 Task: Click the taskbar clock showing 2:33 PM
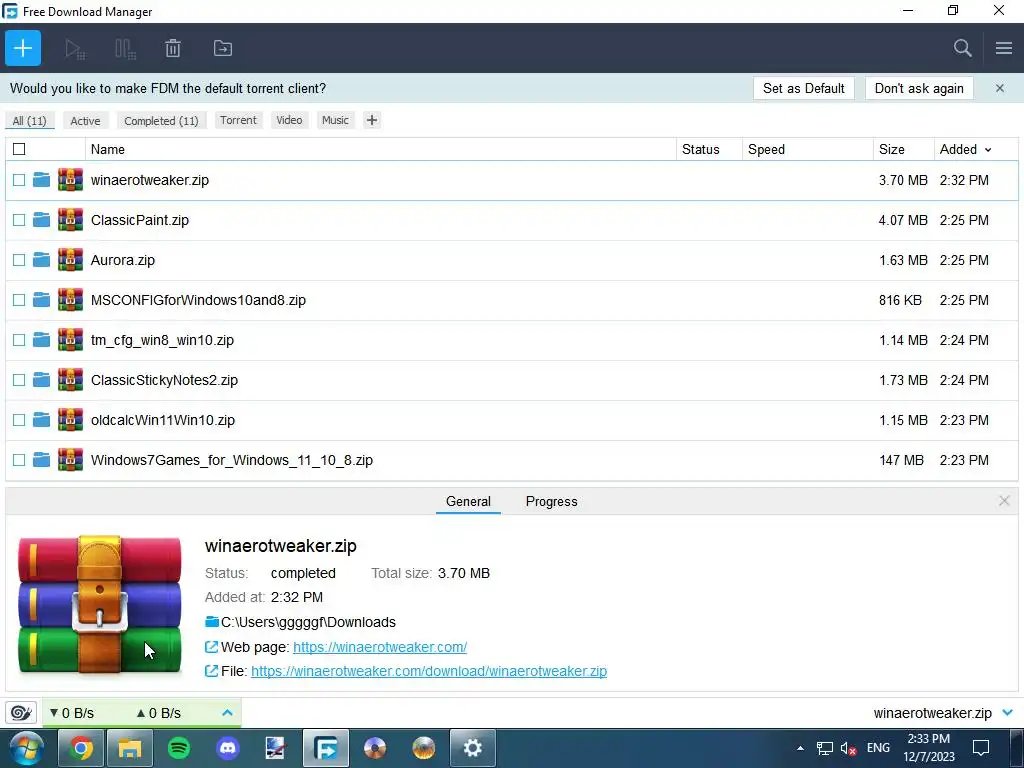pos(929,748)
